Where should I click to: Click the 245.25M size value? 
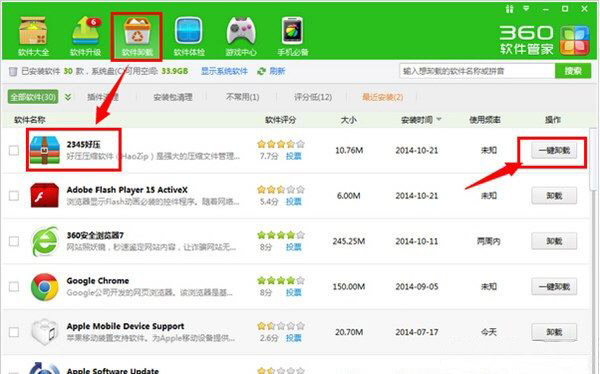(349, 241)
